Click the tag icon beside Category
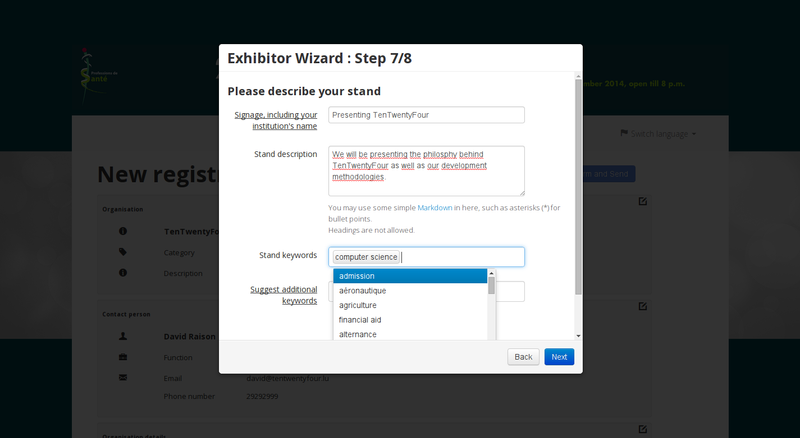This screenshot has height=438, width=800. (123, 252)
